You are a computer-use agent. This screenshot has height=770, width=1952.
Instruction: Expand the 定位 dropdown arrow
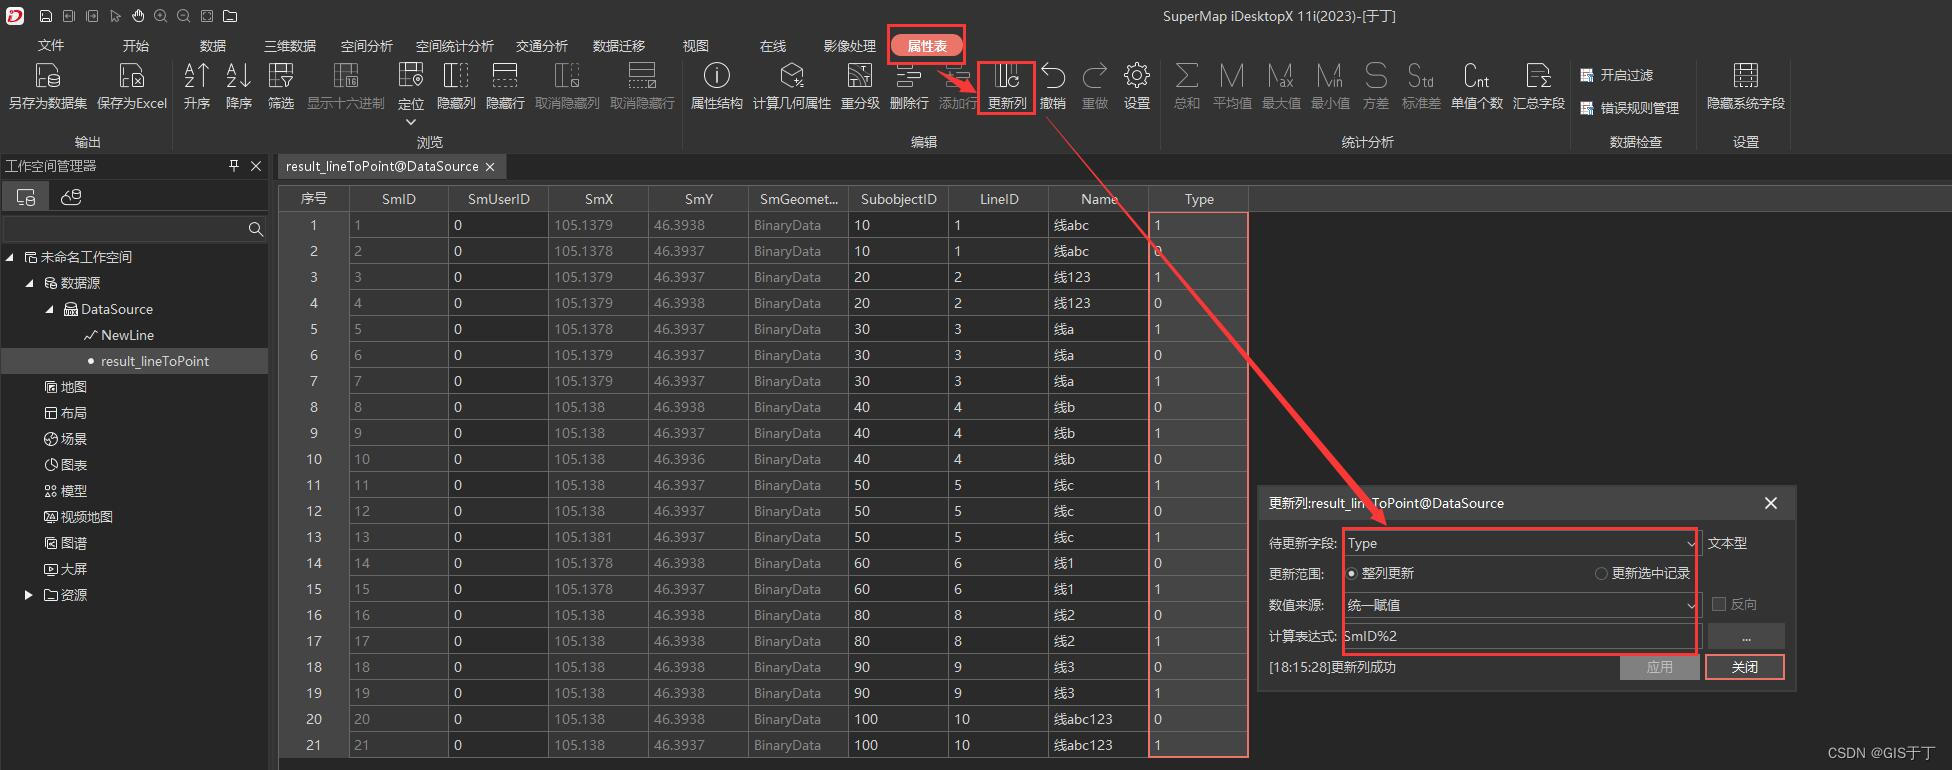[x=411, y=122]
